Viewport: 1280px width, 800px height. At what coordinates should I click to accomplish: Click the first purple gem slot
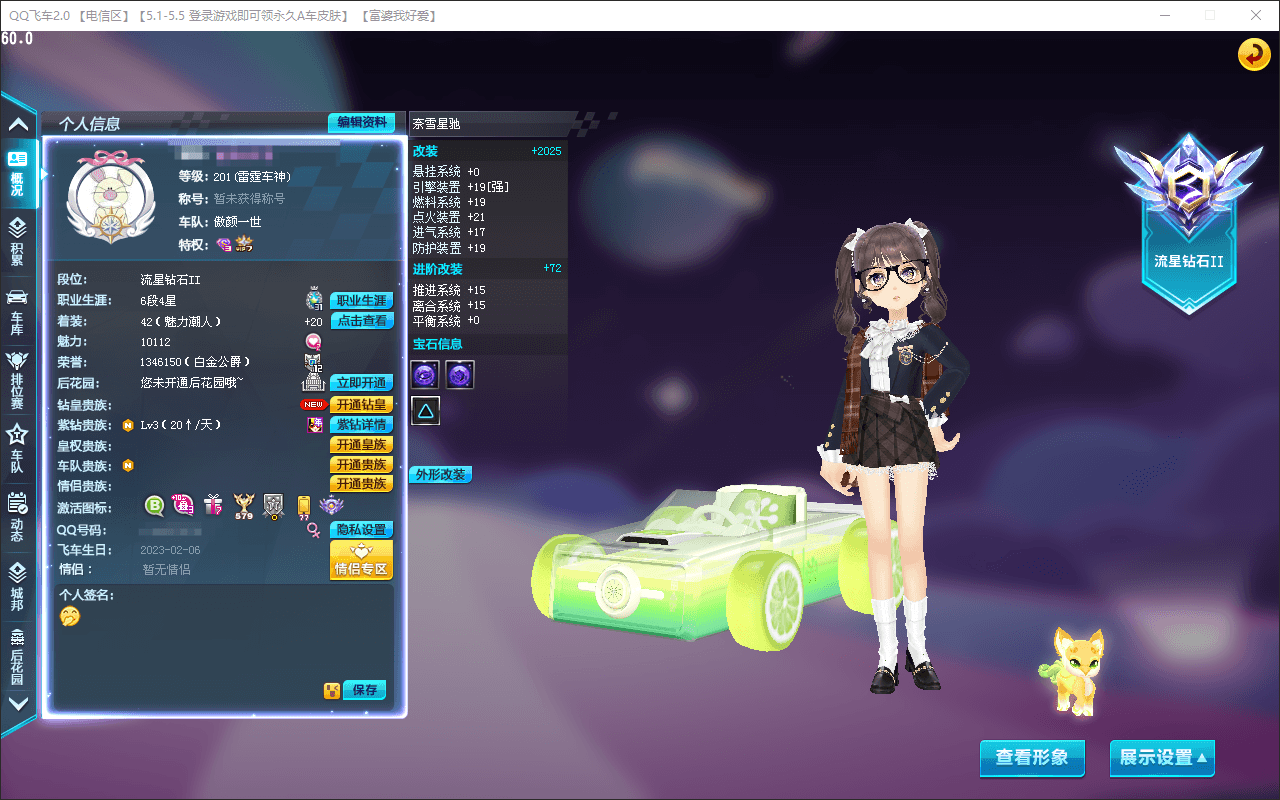click(x=425, y=375)
